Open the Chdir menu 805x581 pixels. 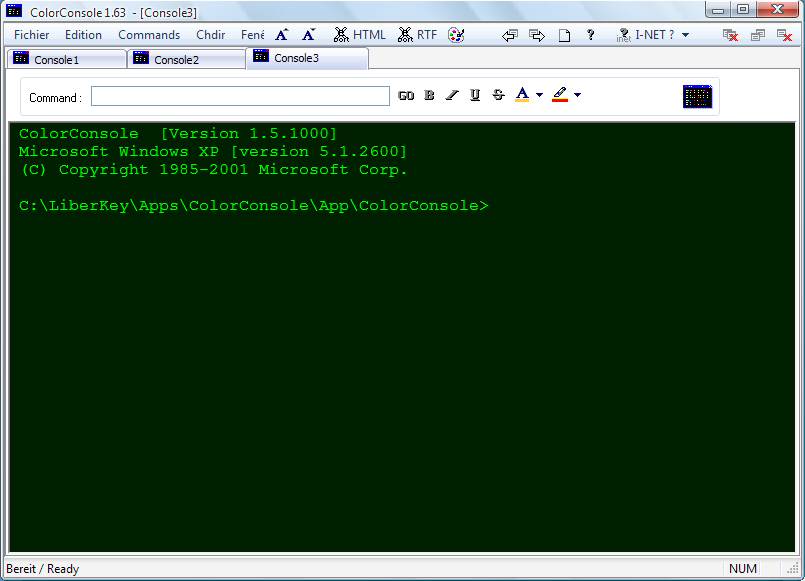pyautogui.click(x=210, y=35)
